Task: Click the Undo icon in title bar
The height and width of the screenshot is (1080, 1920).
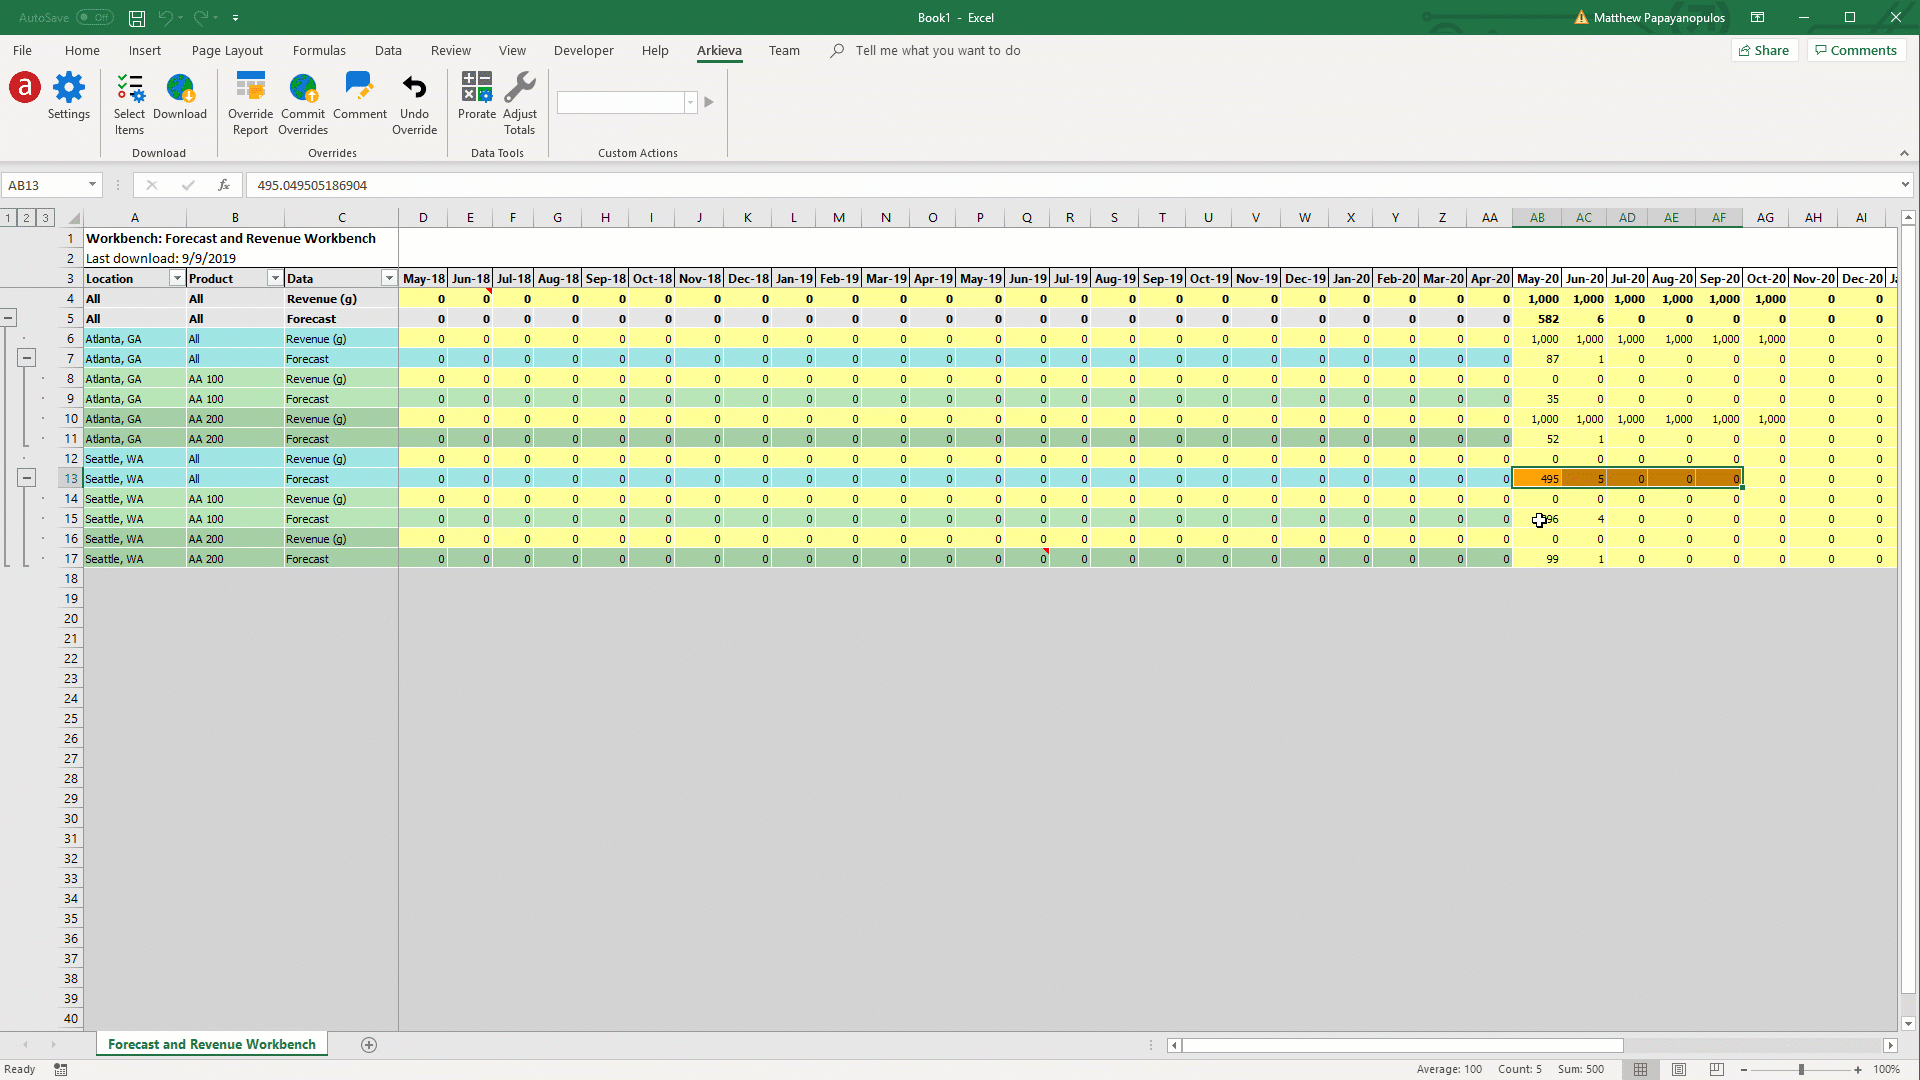Action: [166, 18]
